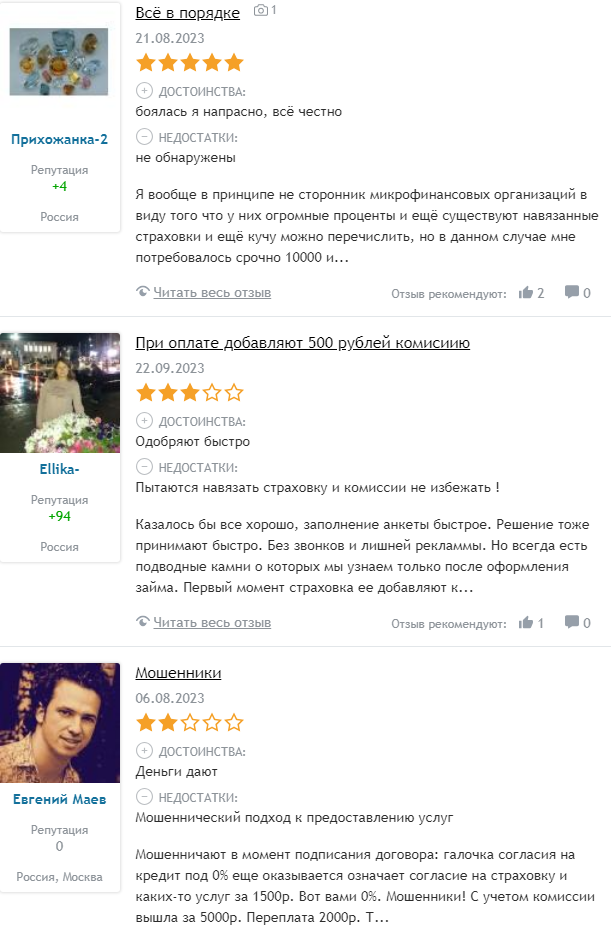The height and width of the screenshot is (925, 611).
Task: Open comments bubble on Прихожанка-2's review
Action: pos(571,291)
